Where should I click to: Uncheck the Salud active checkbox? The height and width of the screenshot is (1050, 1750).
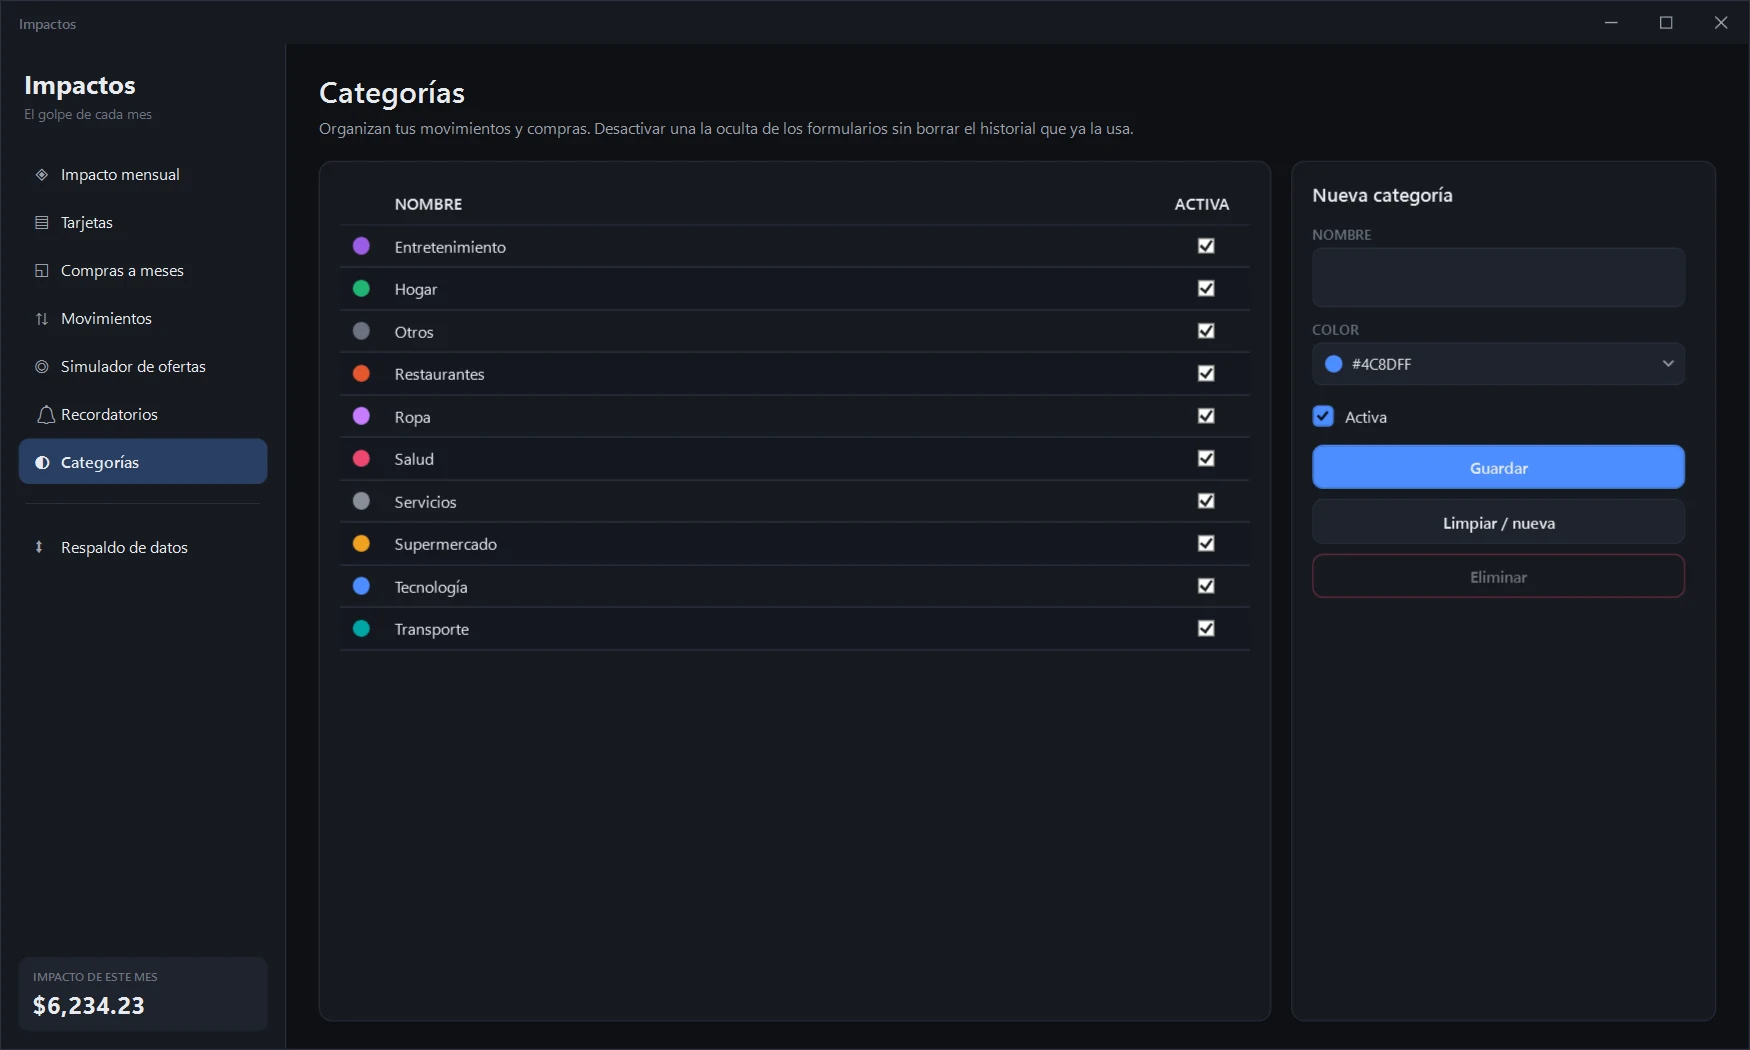(1206, 458)
